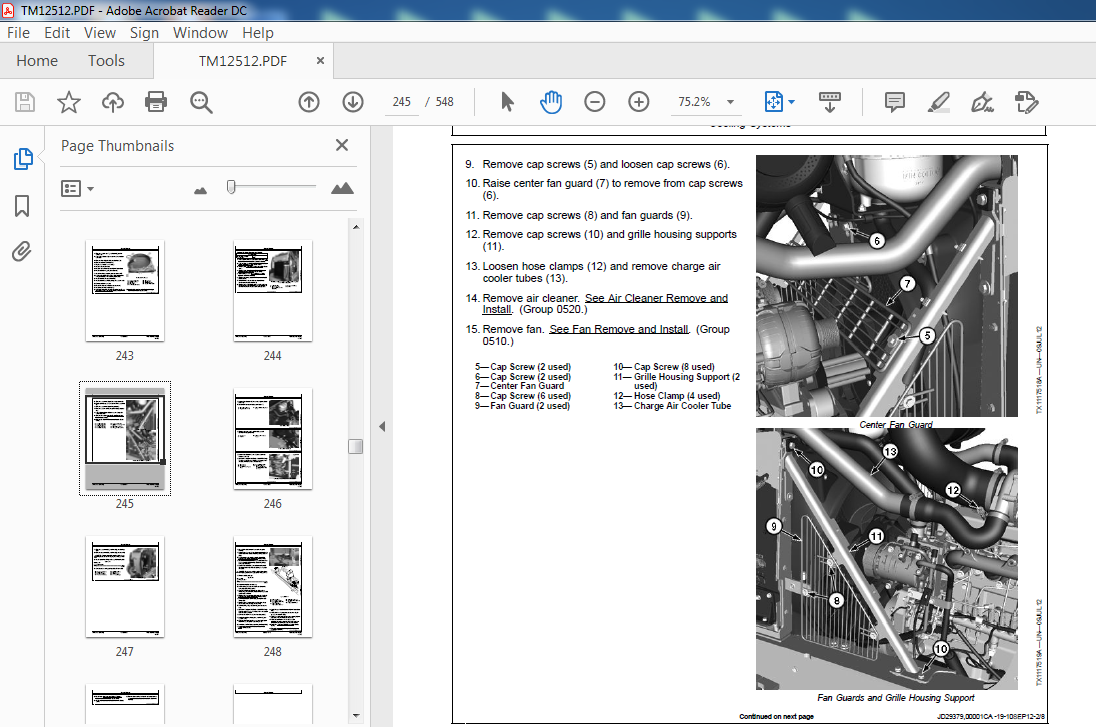Click the upload to cloud icon

pyautogui.click(x=113, y=102)
